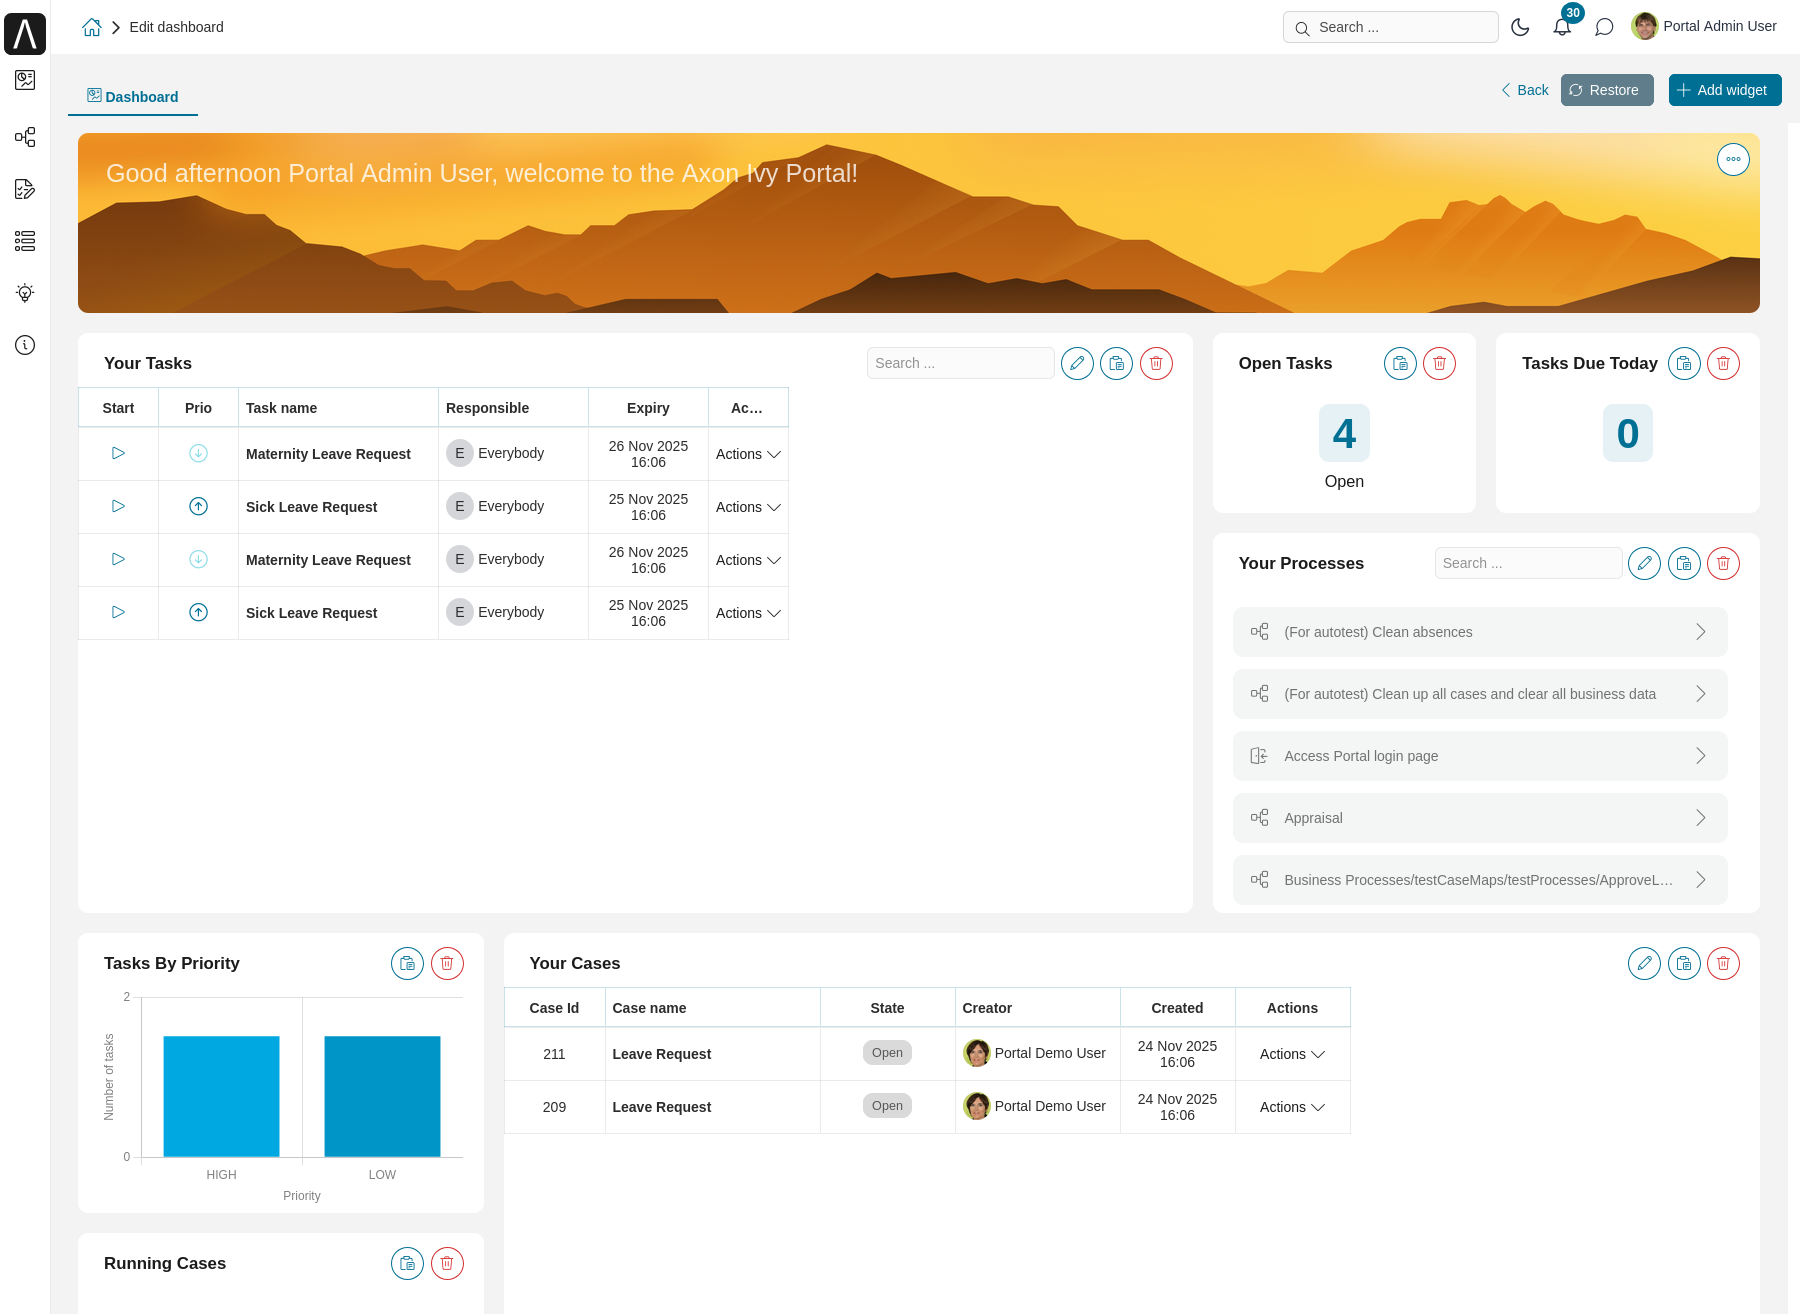Toggle dark mode with the moon icon
The width and height of the screenshot is (1800, 1314).
click(1520, 27)
